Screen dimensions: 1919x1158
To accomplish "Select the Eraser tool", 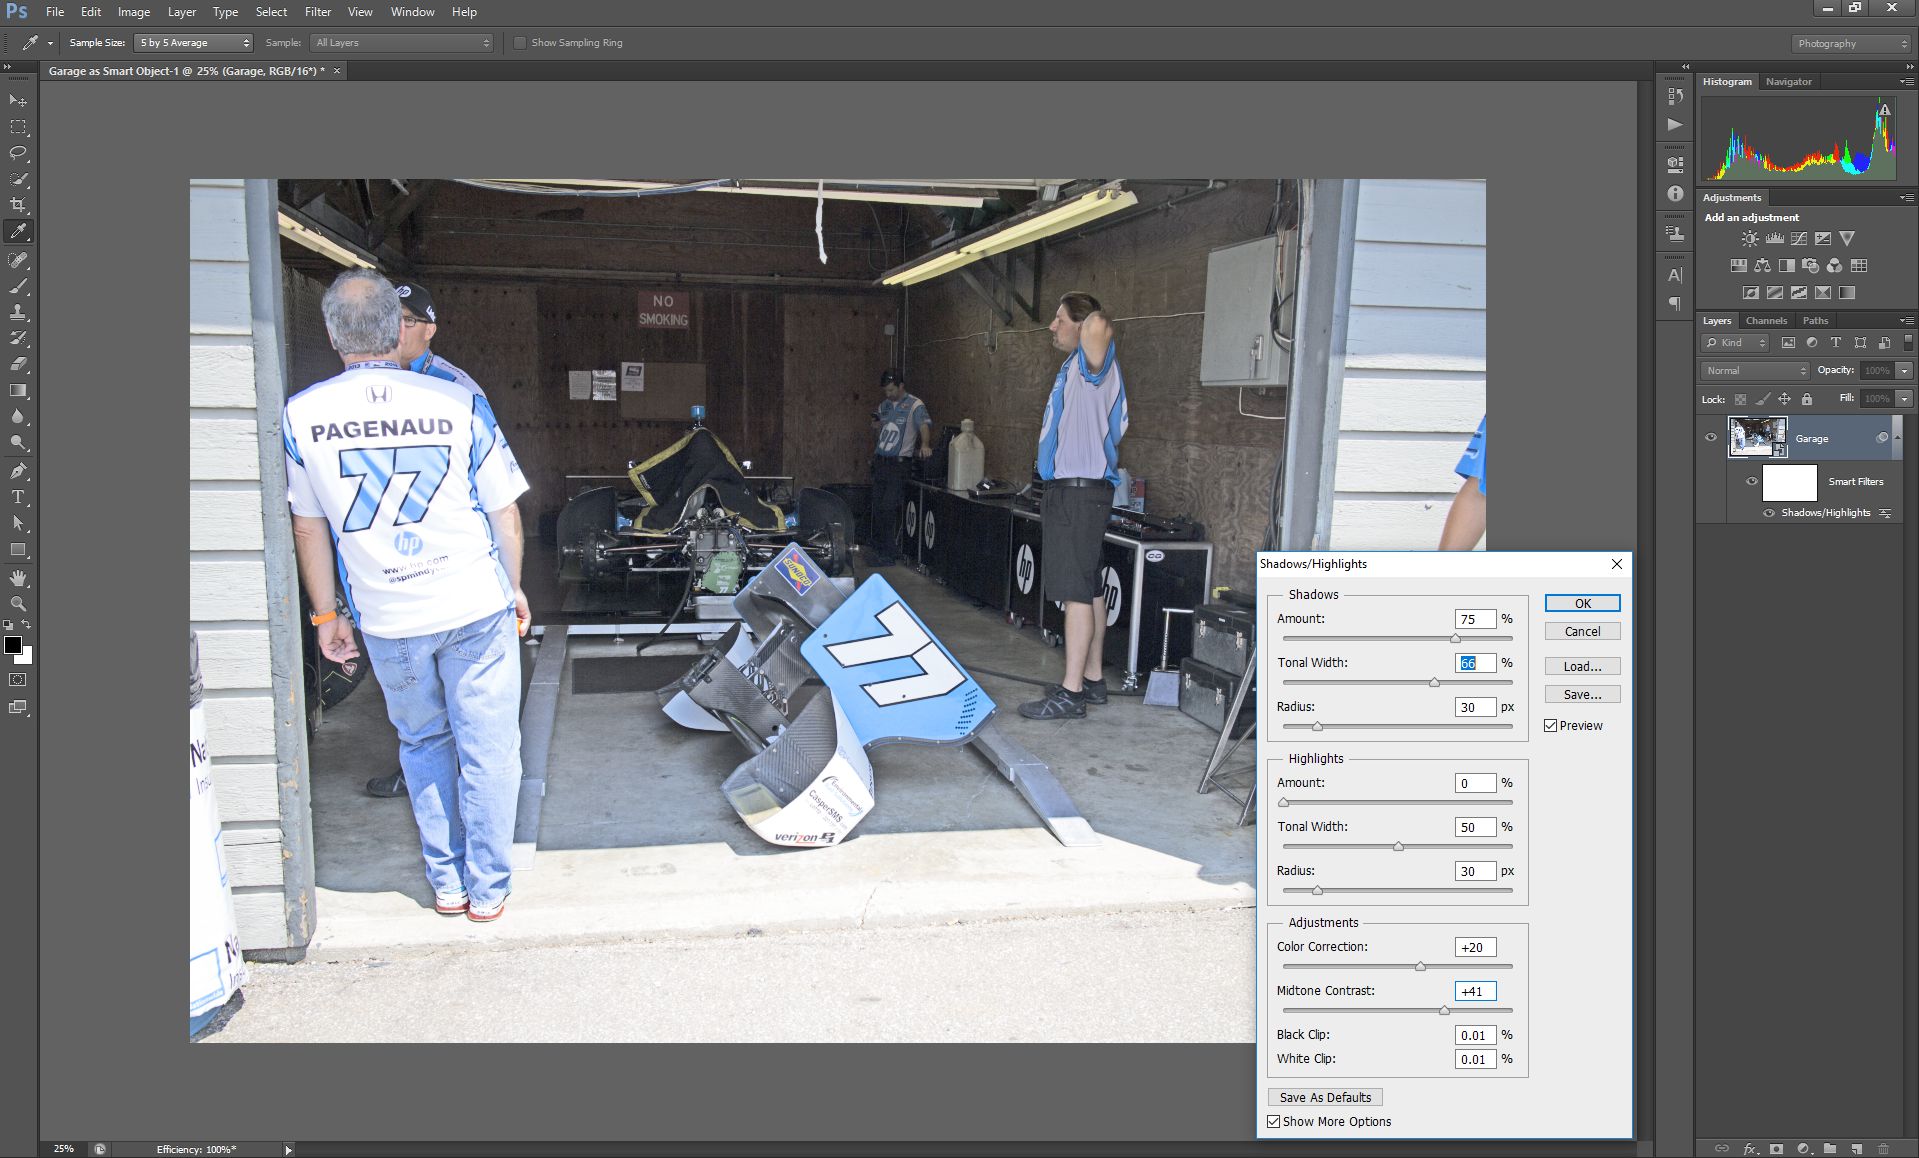I will [x=18, y=364].
